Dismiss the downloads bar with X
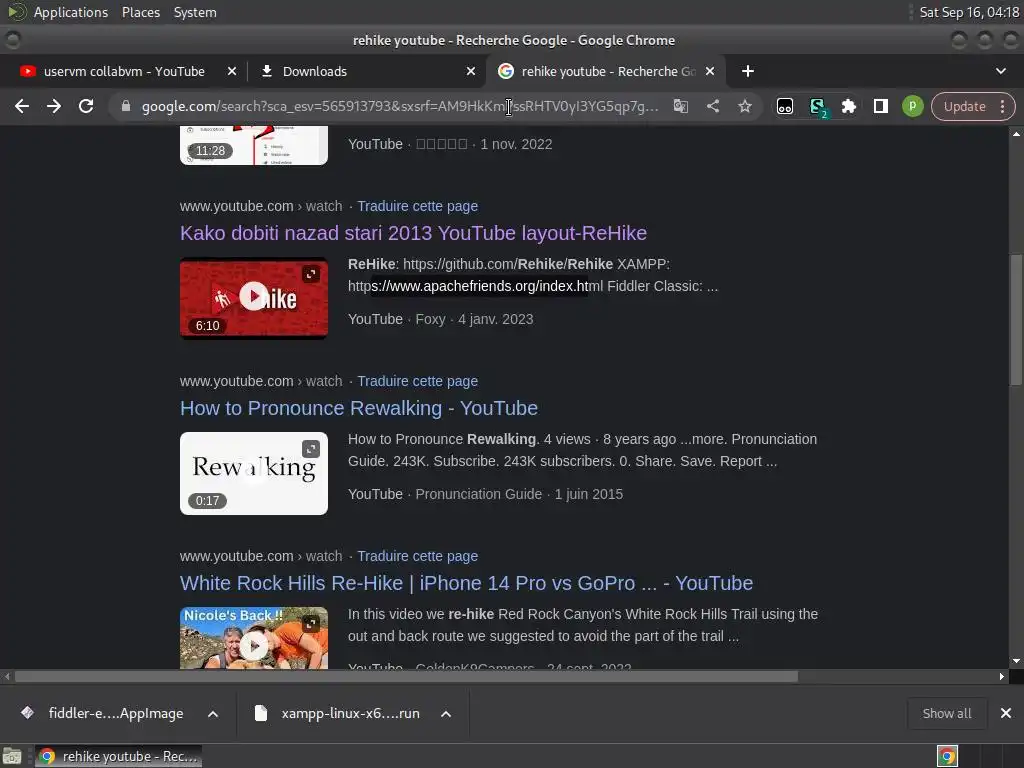The width and height of the screenshot is (1024, 768). point(1006,713)
